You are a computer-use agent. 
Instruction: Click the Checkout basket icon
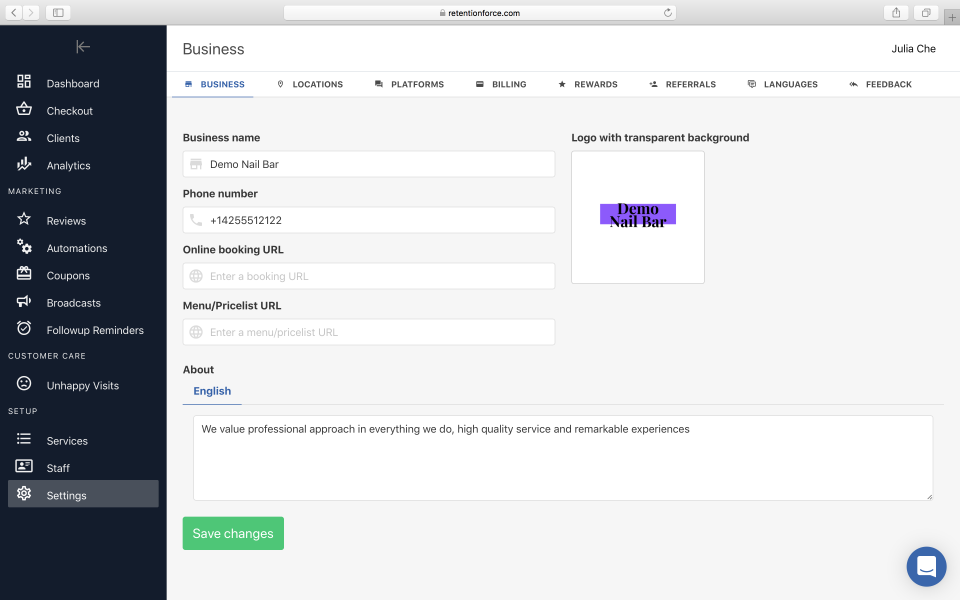click(24, 110)
